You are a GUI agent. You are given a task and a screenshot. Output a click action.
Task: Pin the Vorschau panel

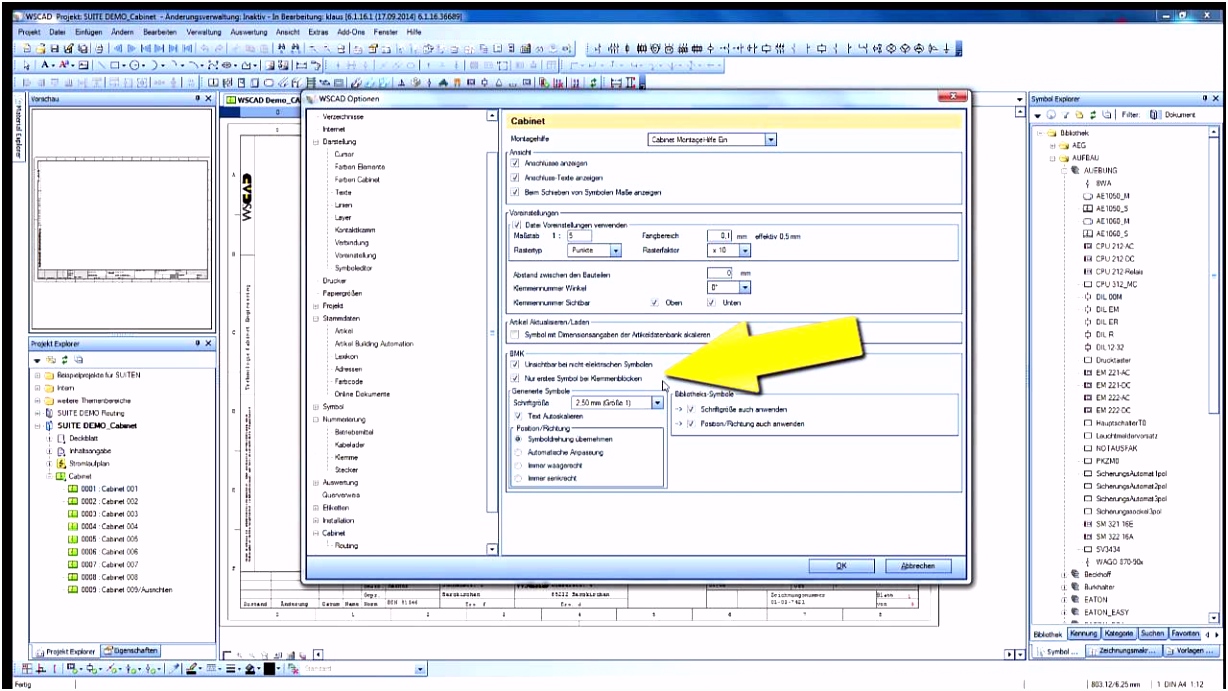pos(198,99)
